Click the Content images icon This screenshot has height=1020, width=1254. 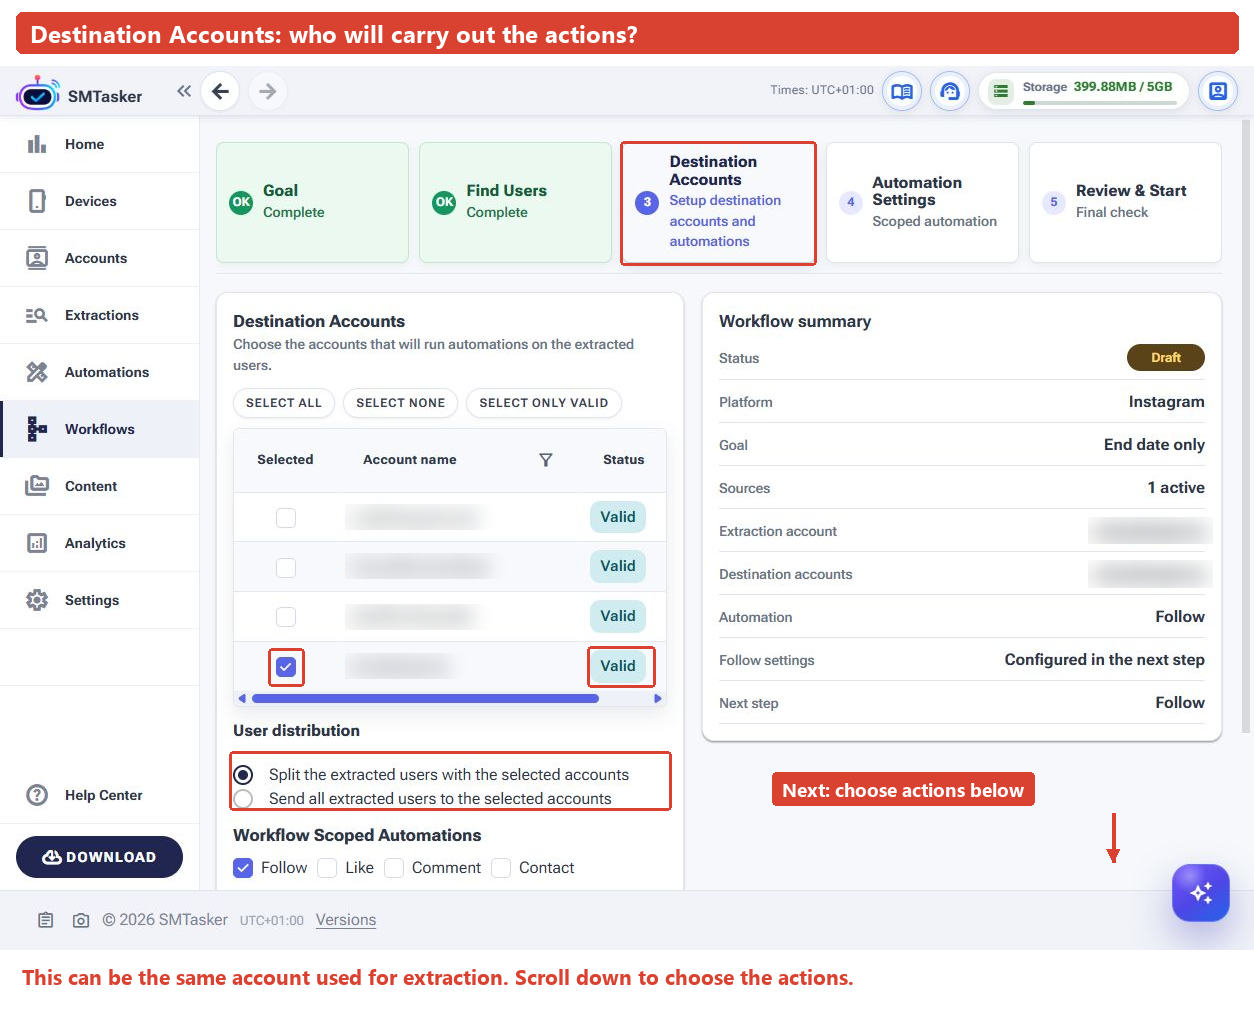(x=37, y=486)
